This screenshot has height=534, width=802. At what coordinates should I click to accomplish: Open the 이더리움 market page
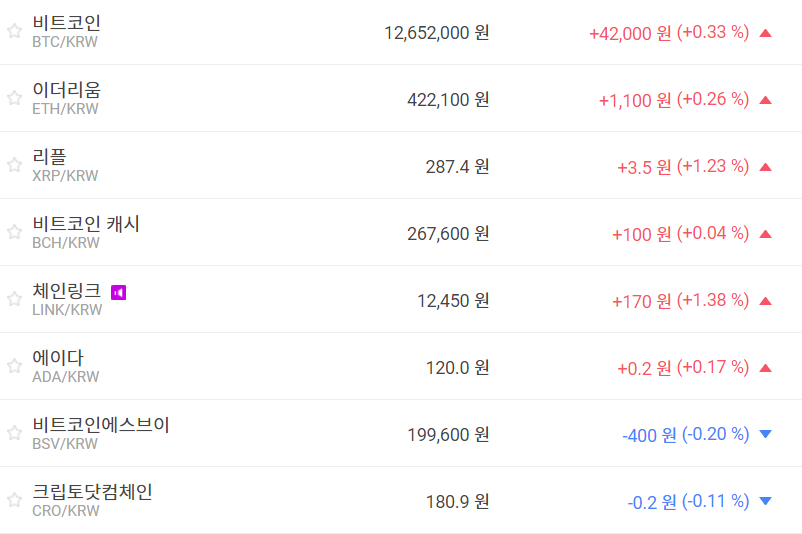66,90
